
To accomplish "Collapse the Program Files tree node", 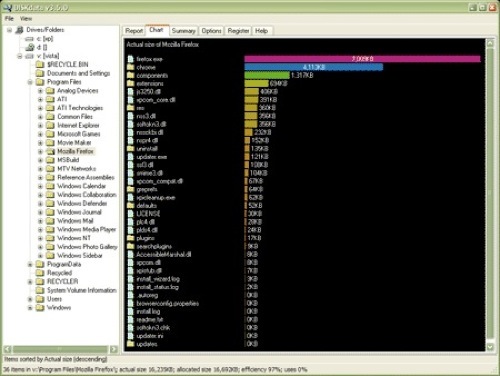I will click(30, 82).
